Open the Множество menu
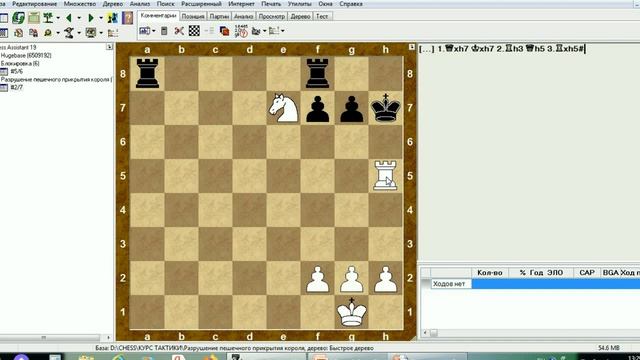The height and width of the screenshot is (360, 640). point(80,4)
